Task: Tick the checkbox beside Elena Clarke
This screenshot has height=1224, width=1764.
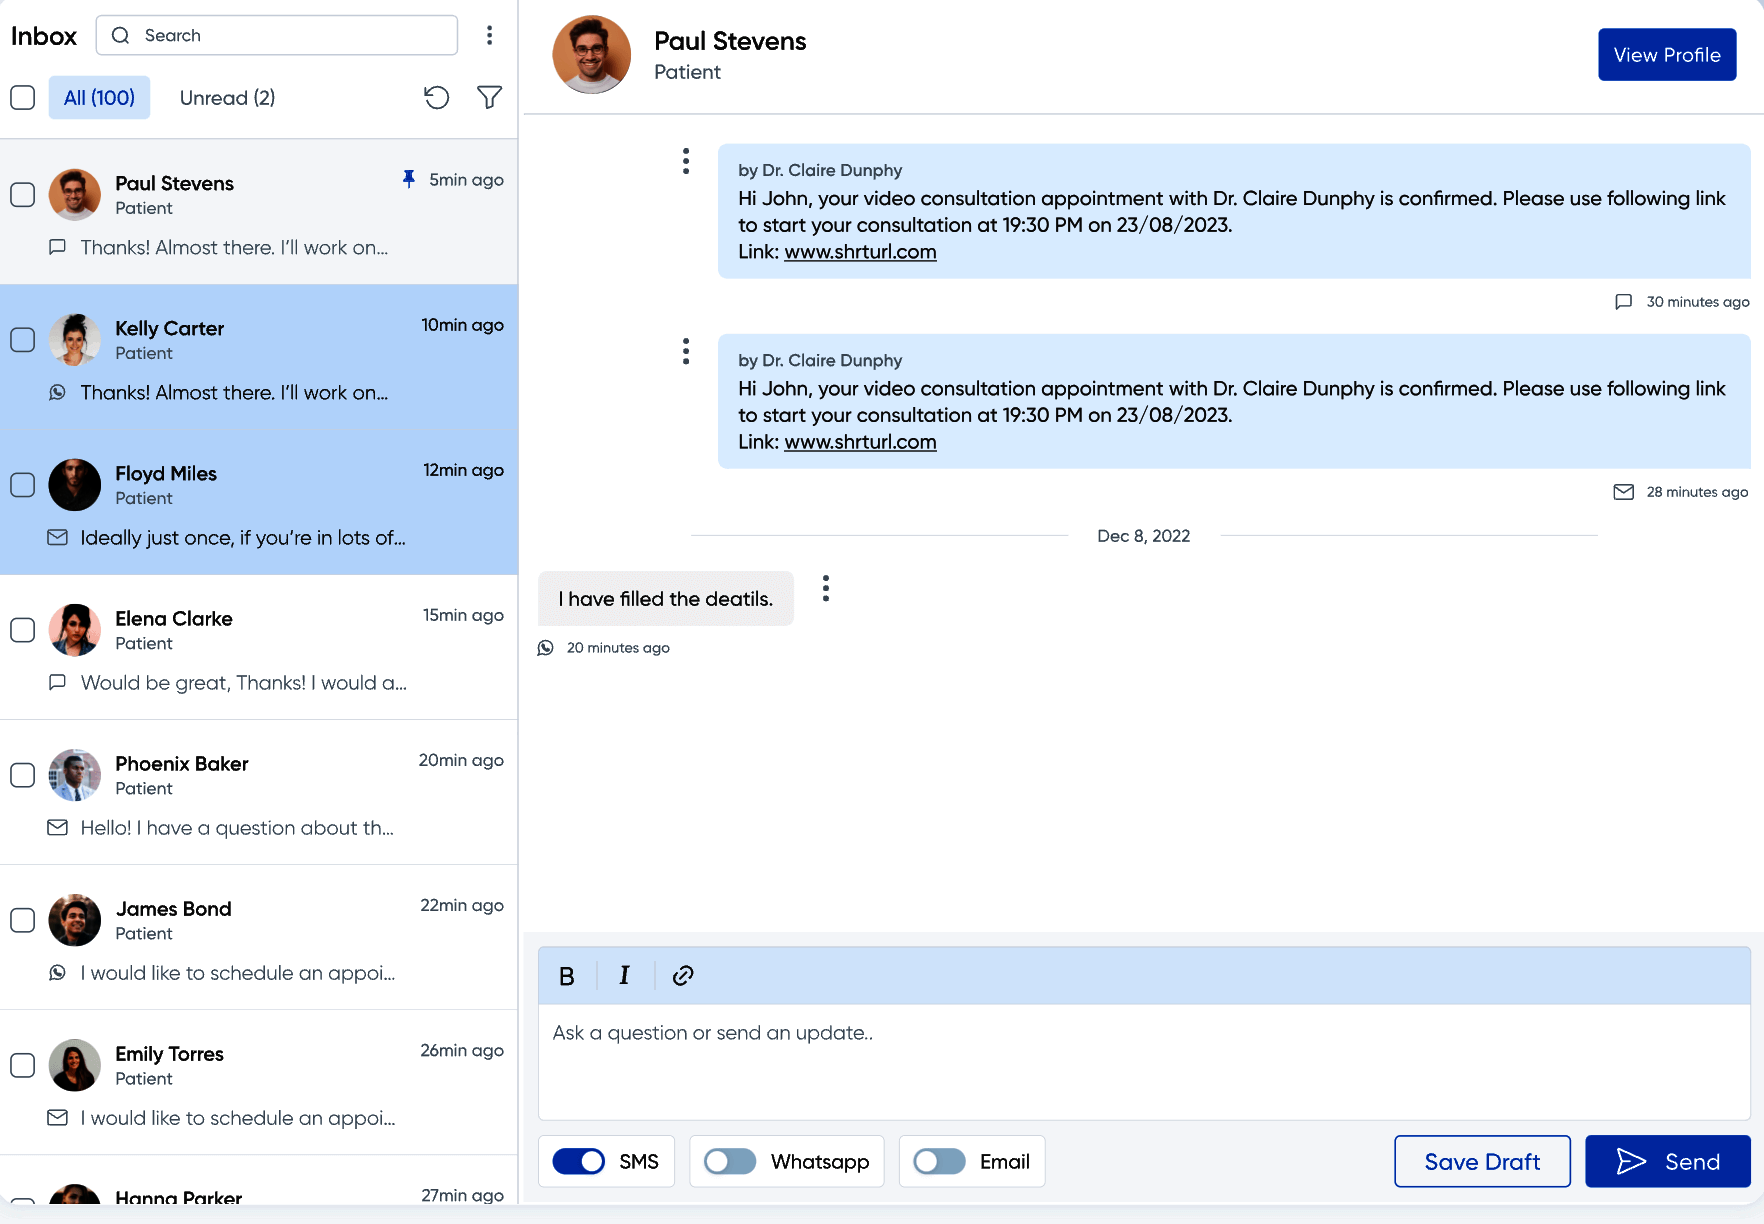Action: click(22, 630)
